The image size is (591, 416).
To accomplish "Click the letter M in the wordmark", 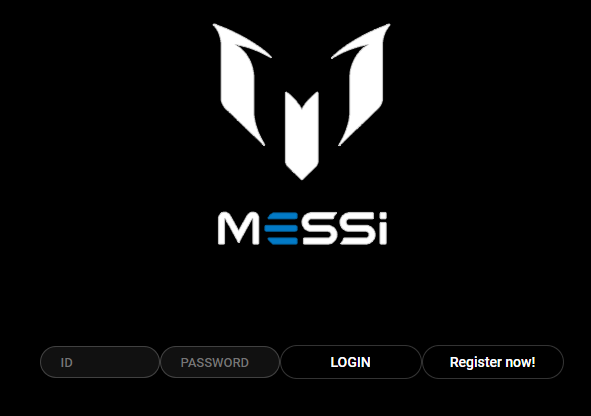I will click(238, 228).
